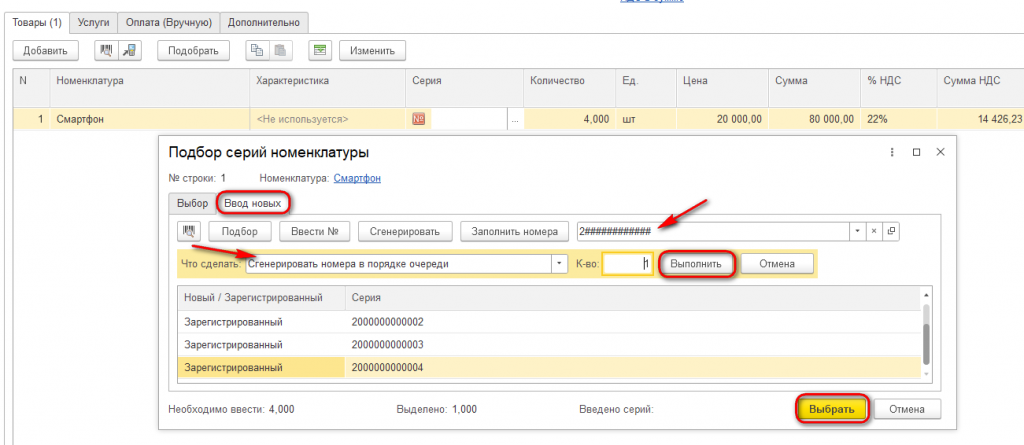Click the Добавить button
Viewport: 1024px width, 445px height.
coord(45,50)
